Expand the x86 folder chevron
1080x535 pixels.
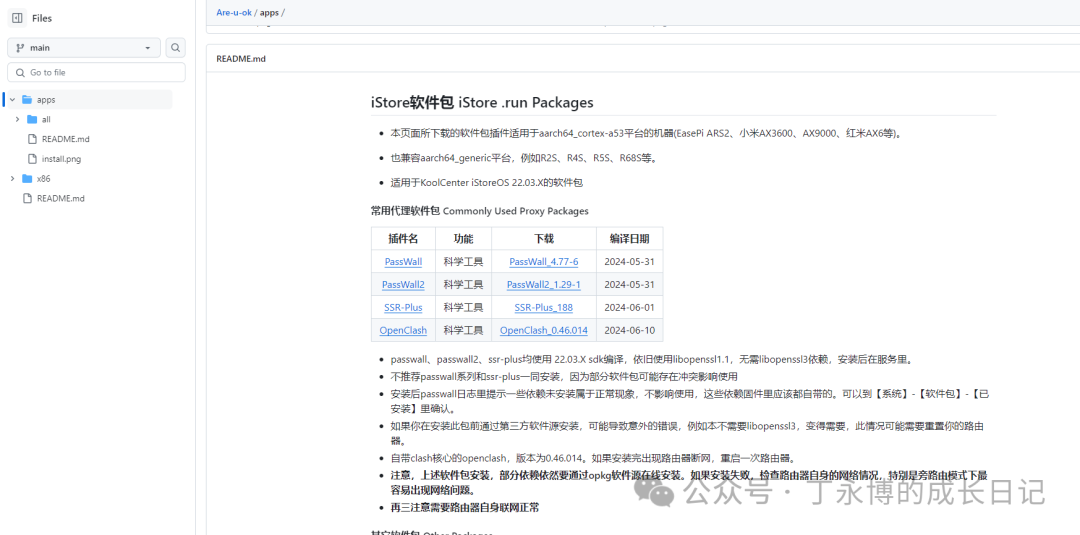click(12, 178)
